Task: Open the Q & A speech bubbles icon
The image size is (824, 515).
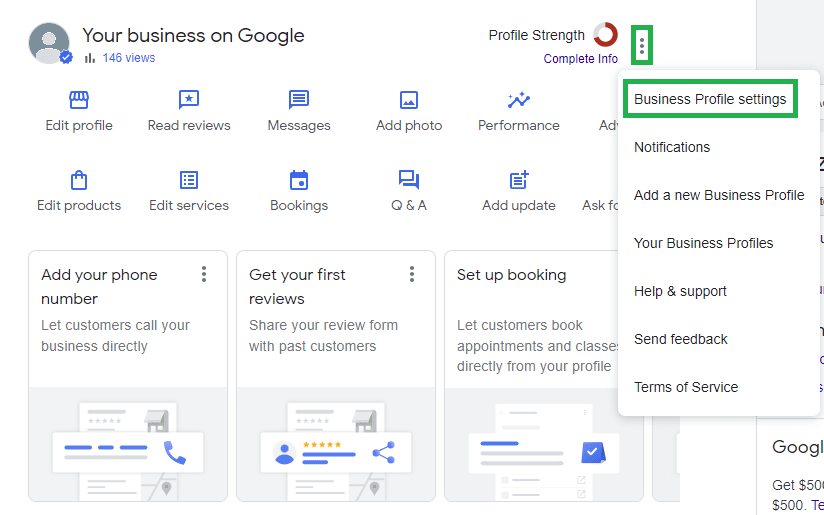Action: click(408, 180)
